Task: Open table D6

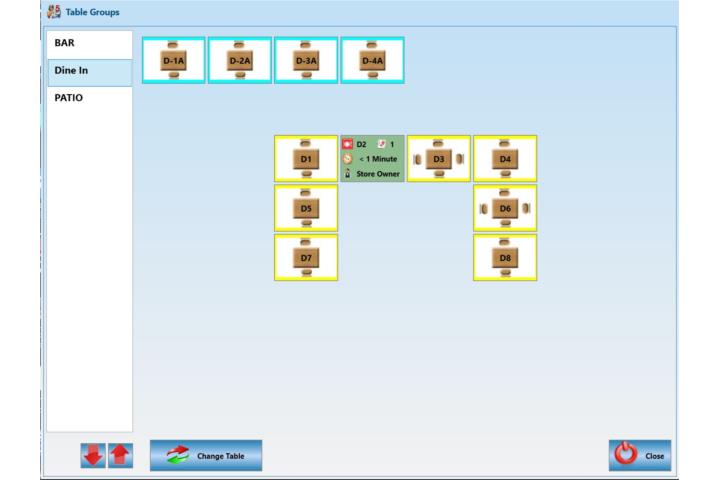Action: (505, 208)
